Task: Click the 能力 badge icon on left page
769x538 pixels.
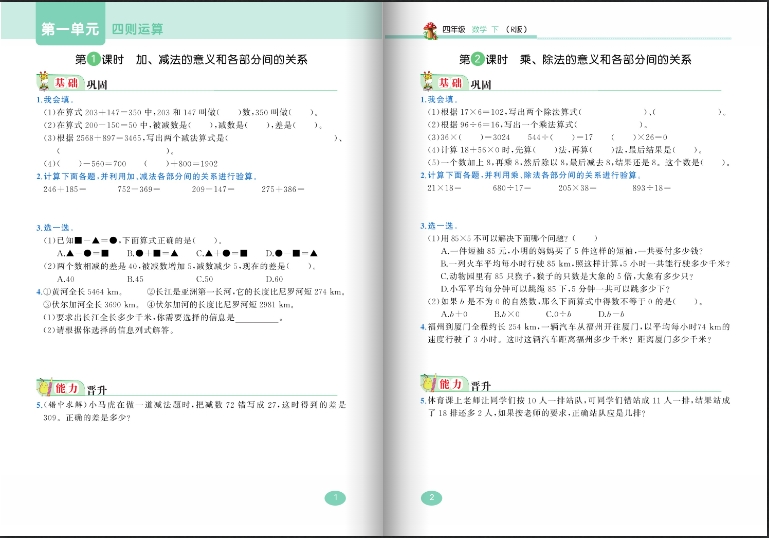Action: tap(44, 385)
